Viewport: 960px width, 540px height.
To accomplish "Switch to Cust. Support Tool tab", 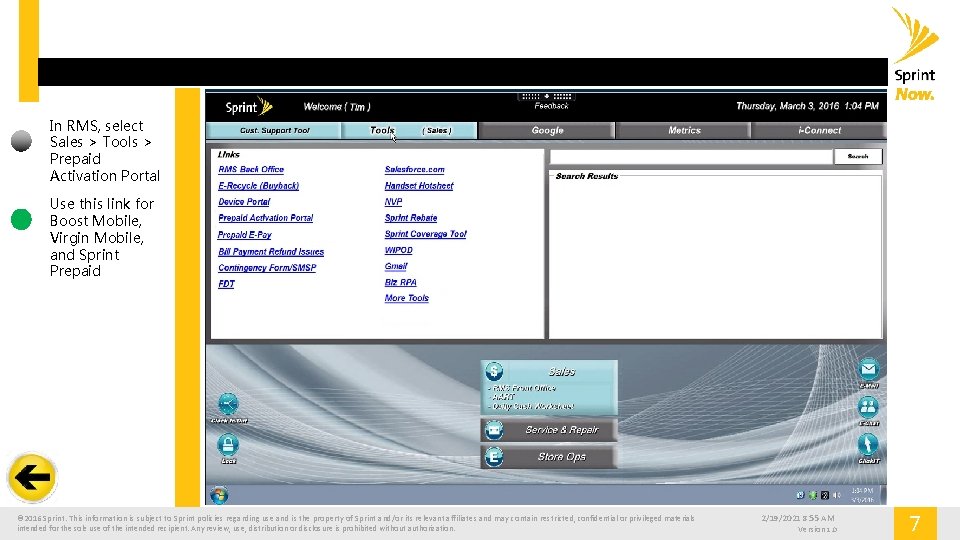I will point(274,130).
